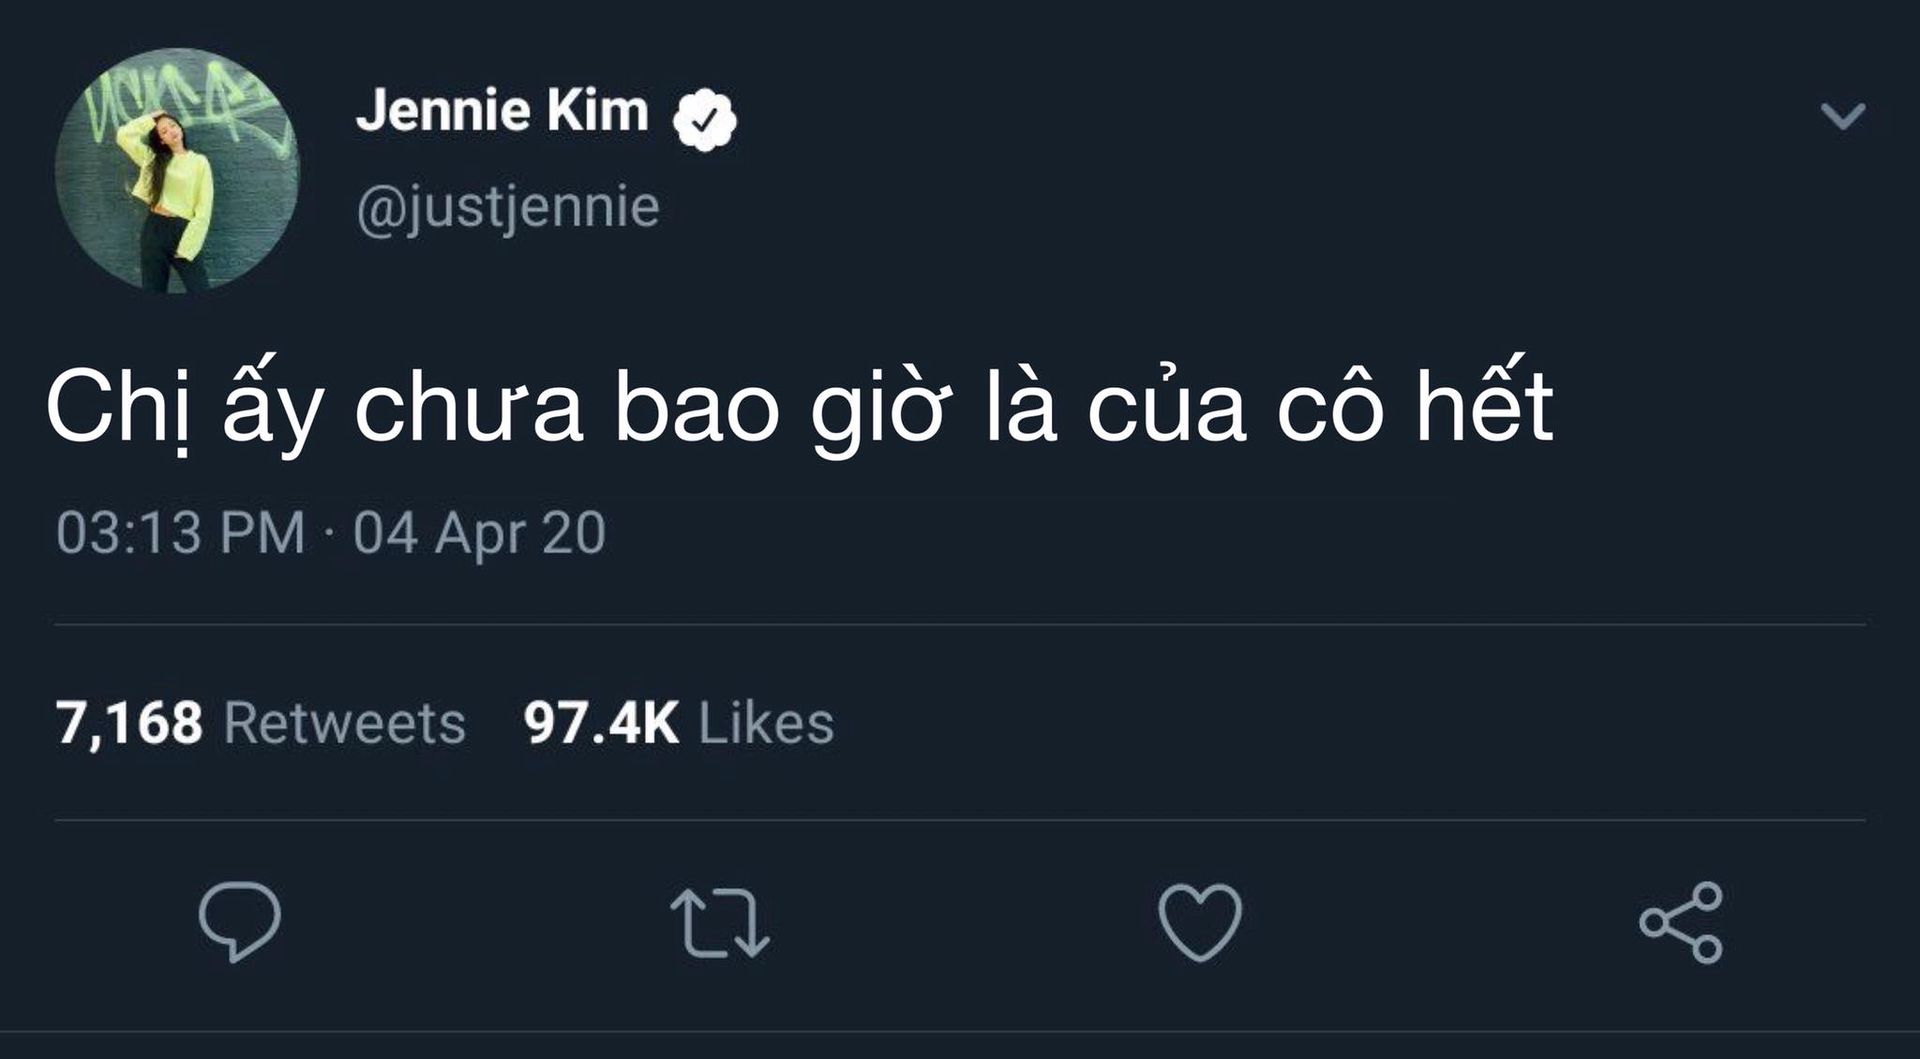Click the 03:13 PM timestamp

[180, 532]
